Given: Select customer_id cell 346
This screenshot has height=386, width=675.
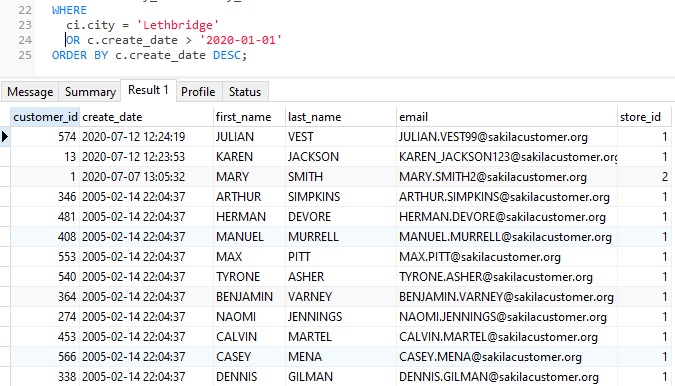Looking at the screenshot, I should (45, 197).
